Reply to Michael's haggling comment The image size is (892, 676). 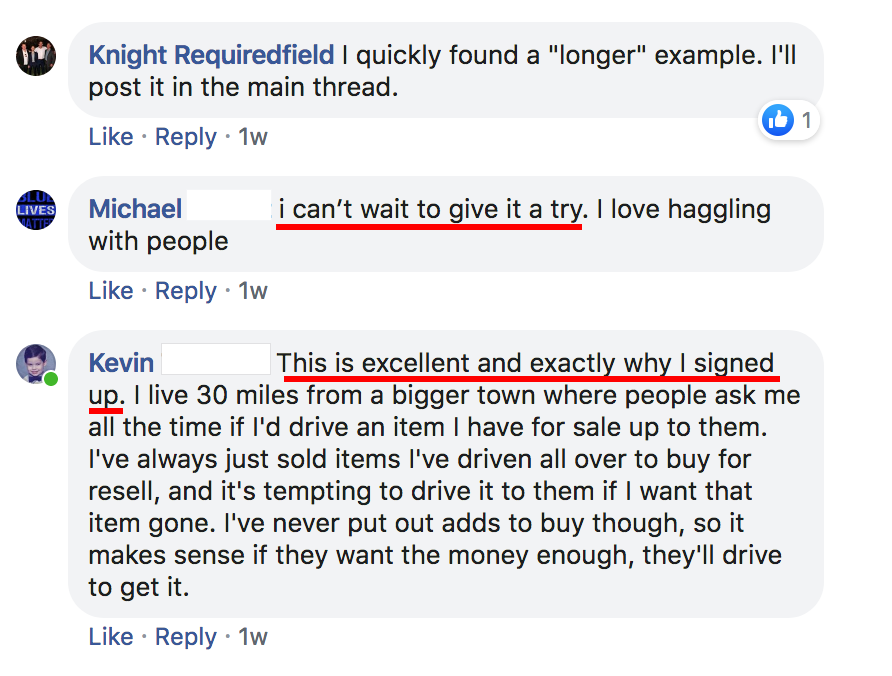185,291
